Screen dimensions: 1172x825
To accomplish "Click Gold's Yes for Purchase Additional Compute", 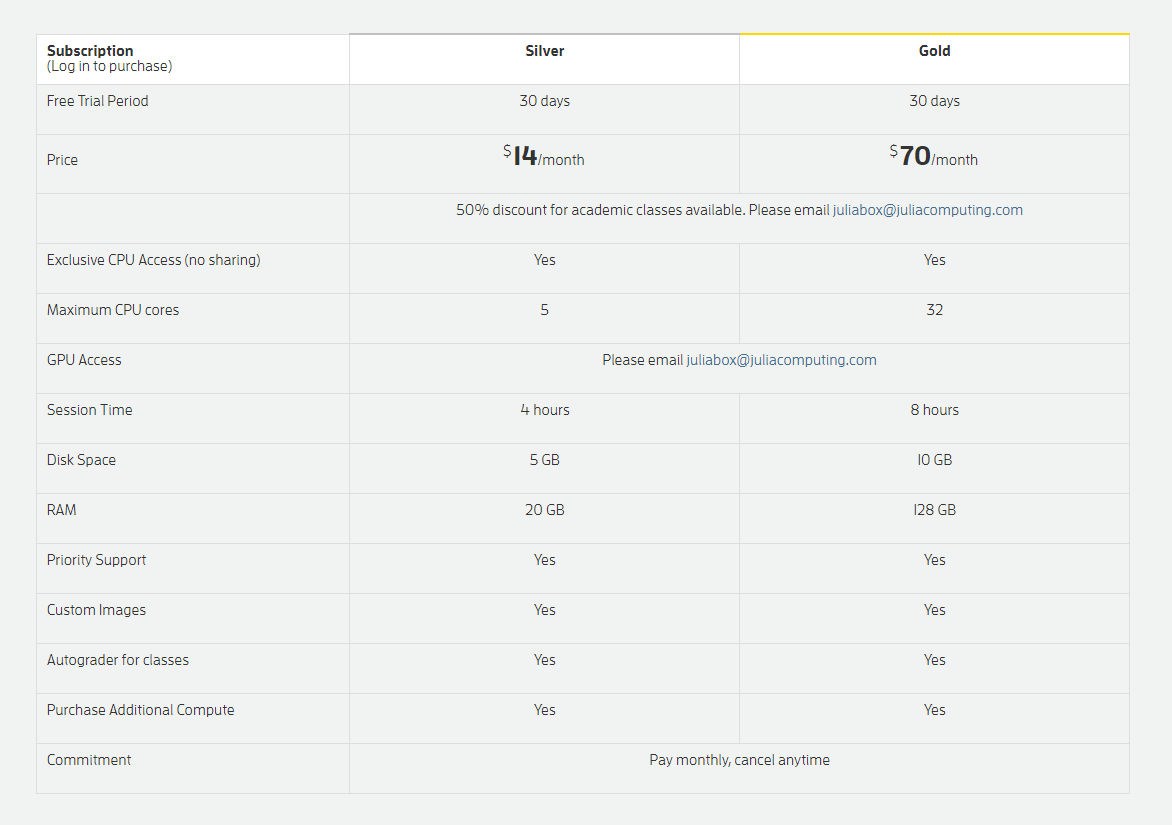I will click(x=934, y=711).
